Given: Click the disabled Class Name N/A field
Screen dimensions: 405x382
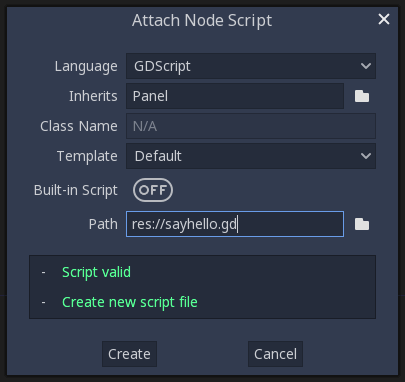Looking at the screenshot, I should click(x=251, y=126).
